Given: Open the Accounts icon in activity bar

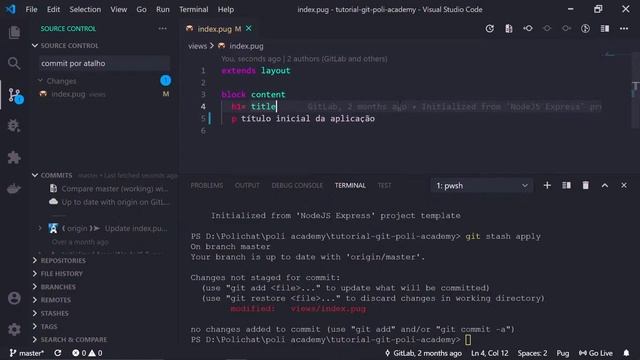Looking at the screenshot, I should click(14, 298).
